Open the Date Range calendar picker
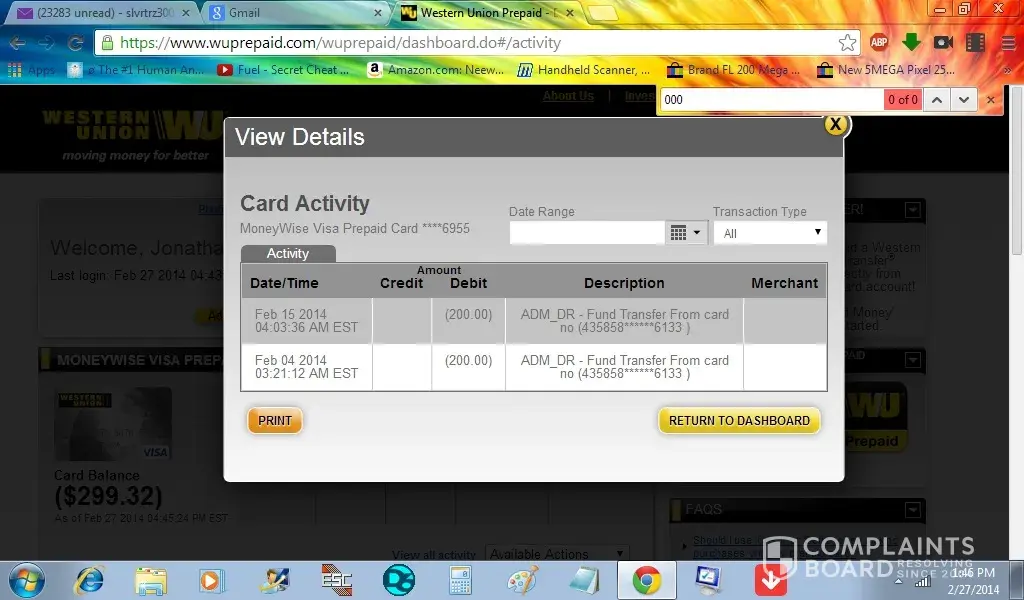The height and width of the screenshot is (600, 1024). pyautogui.click(x=686, y=233)
